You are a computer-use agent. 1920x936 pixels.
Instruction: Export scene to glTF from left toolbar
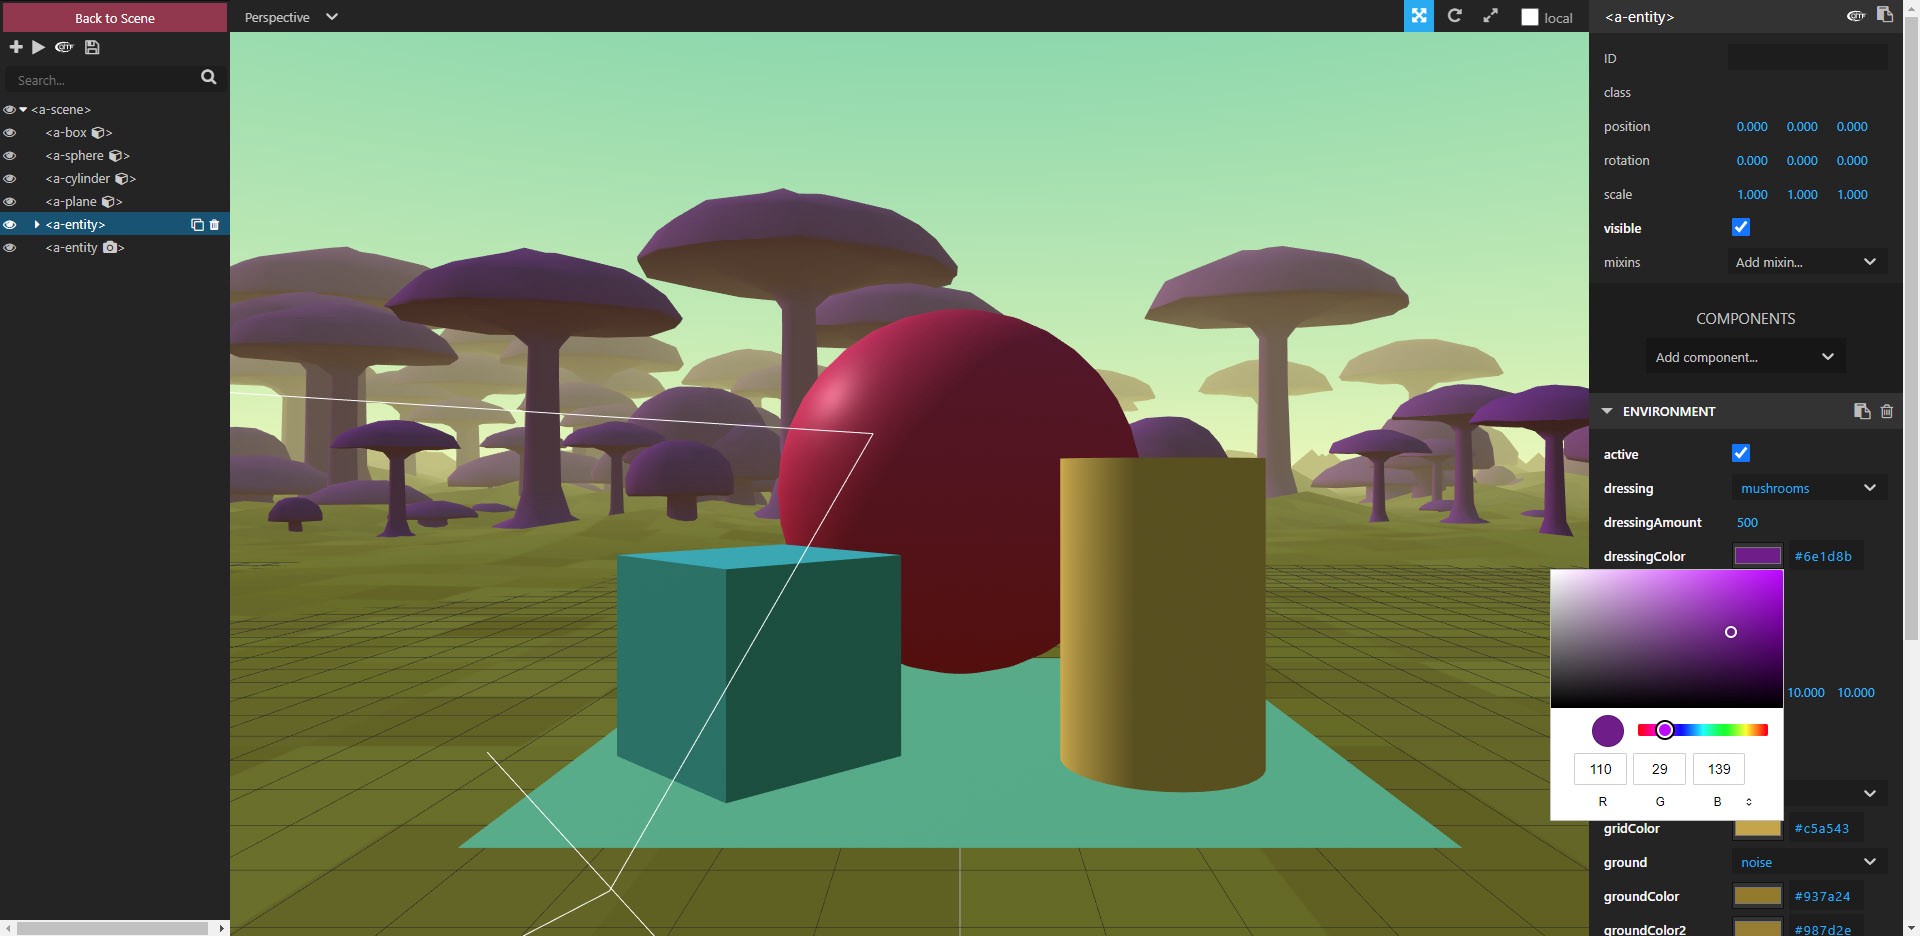point(64,47)
